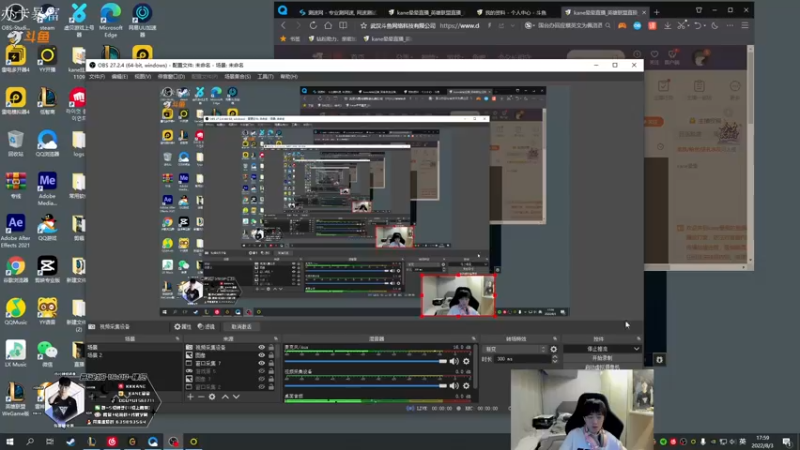Open browser address bar dropdown chevron
Viewport: 800px width, 450px height.
(x=513, y=26)
